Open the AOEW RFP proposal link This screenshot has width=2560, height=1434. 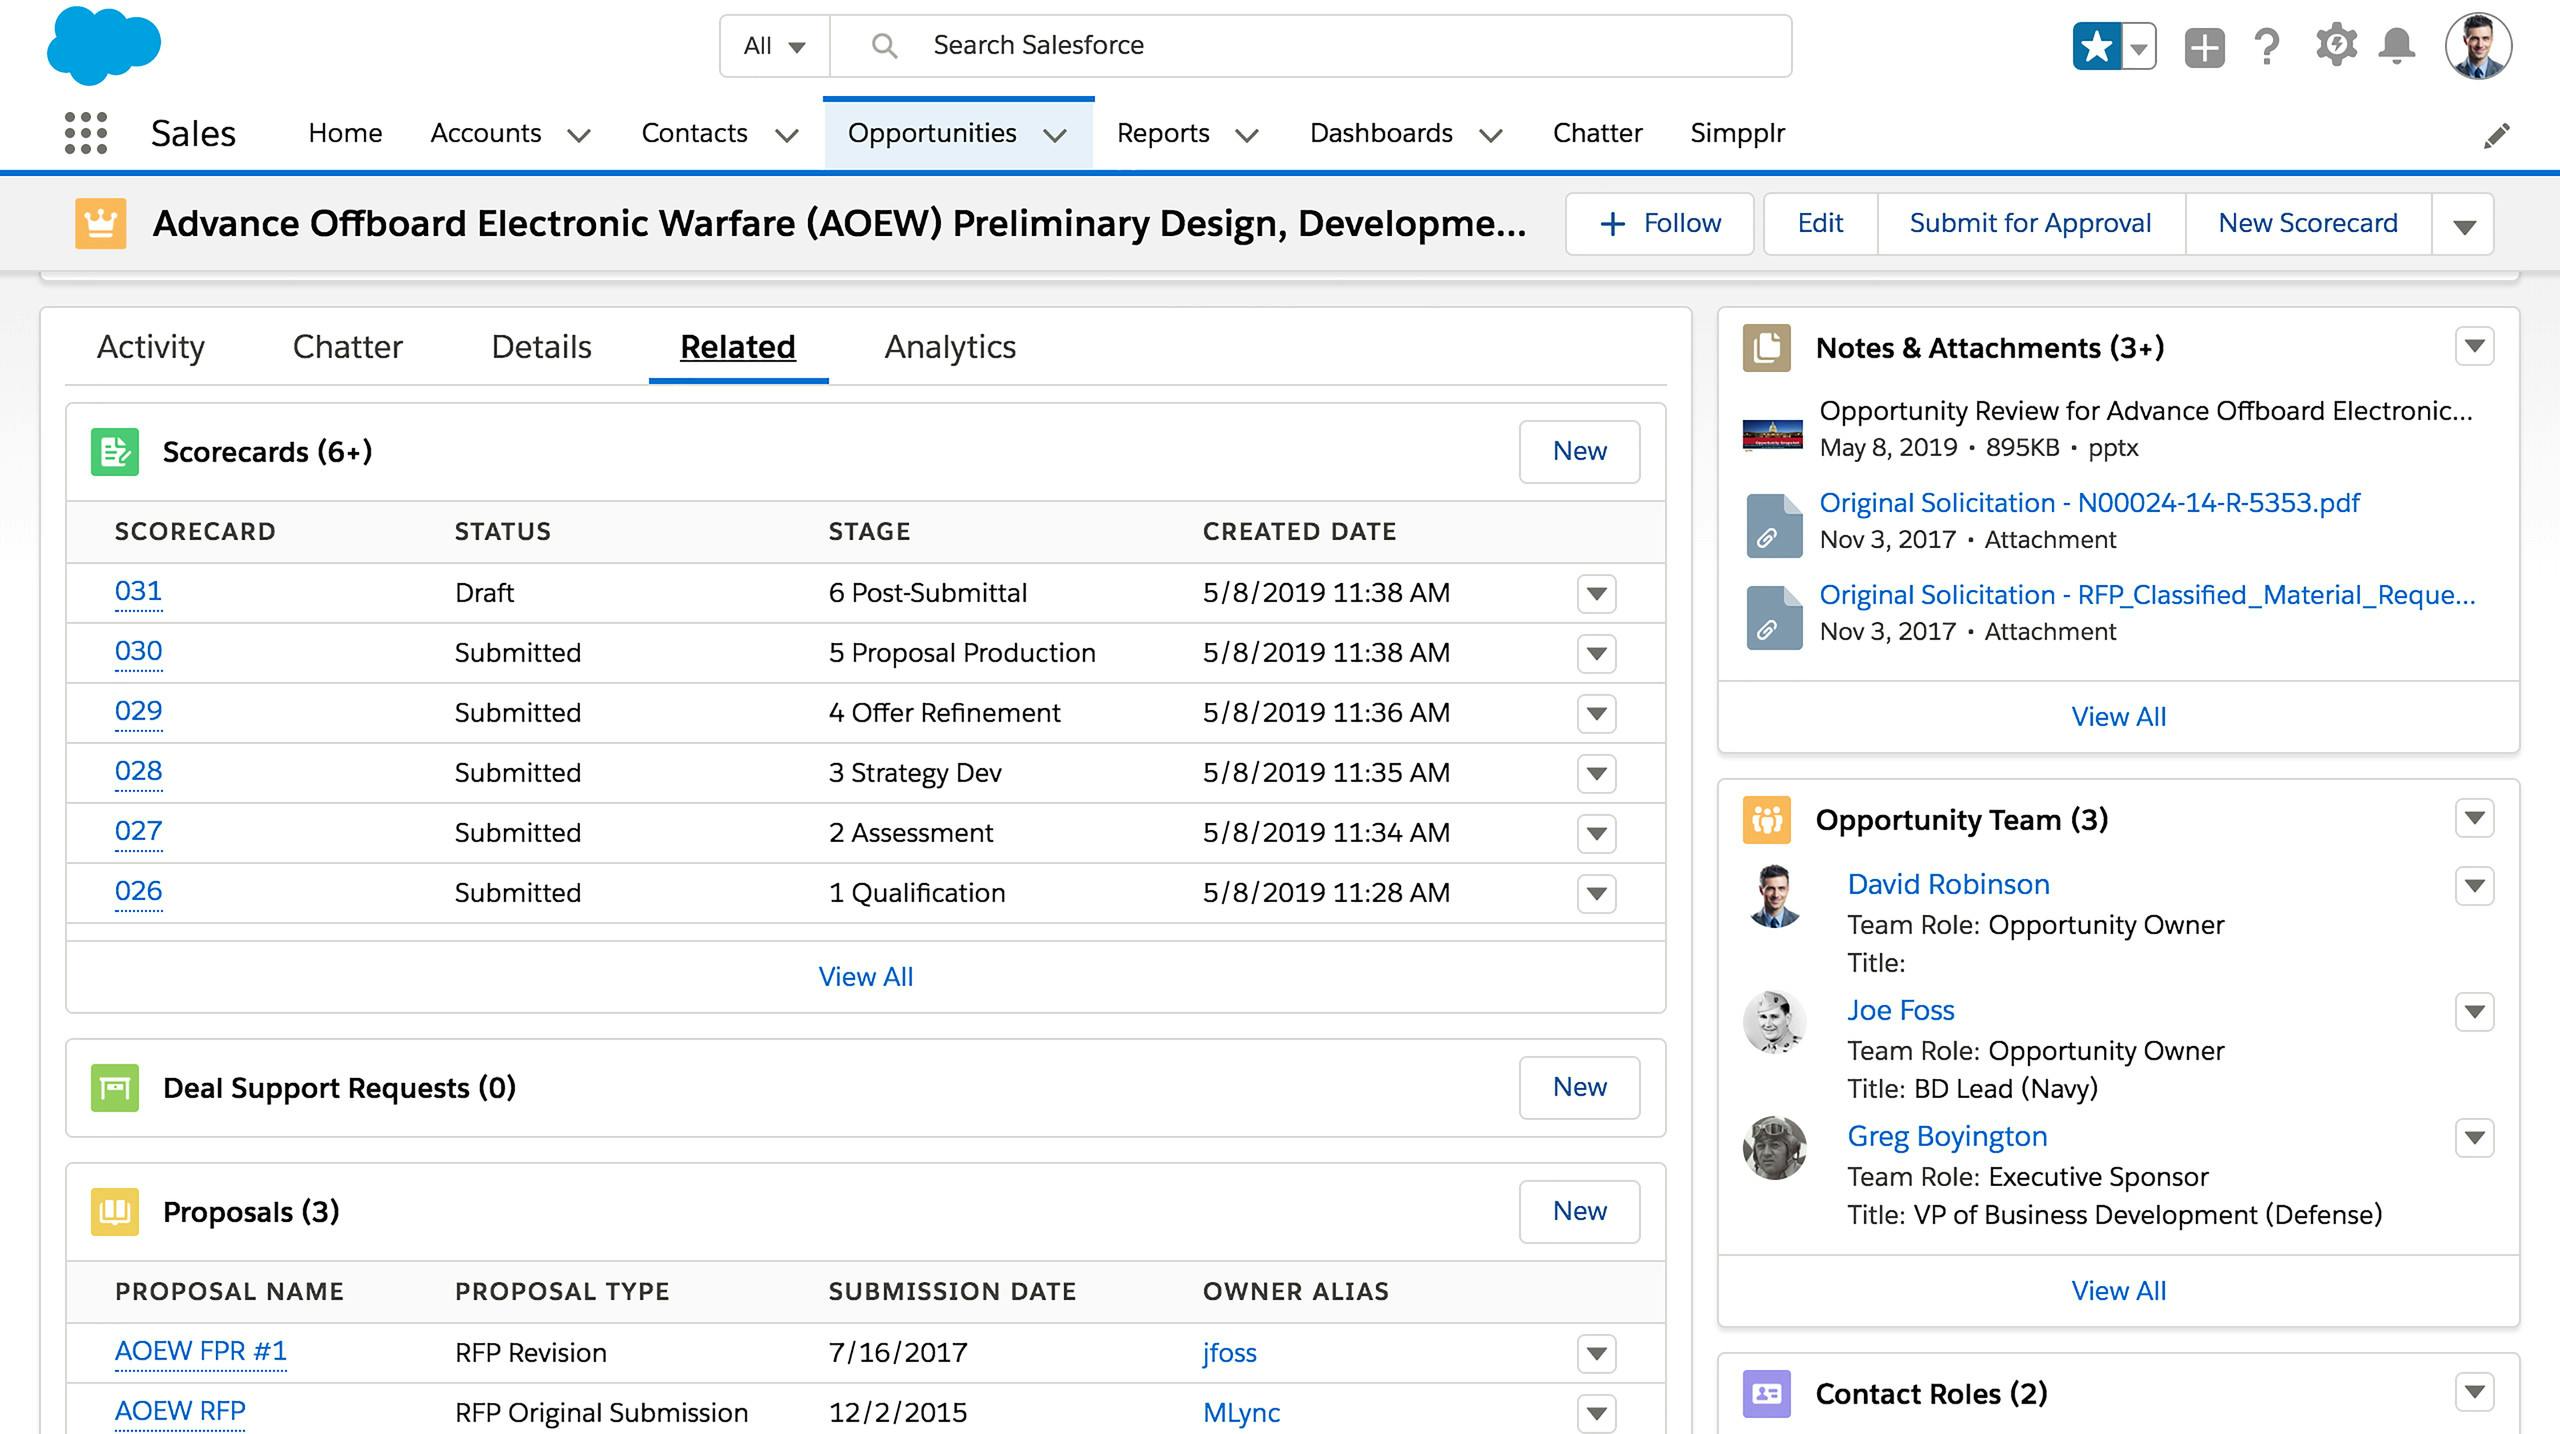[180, 1412]
